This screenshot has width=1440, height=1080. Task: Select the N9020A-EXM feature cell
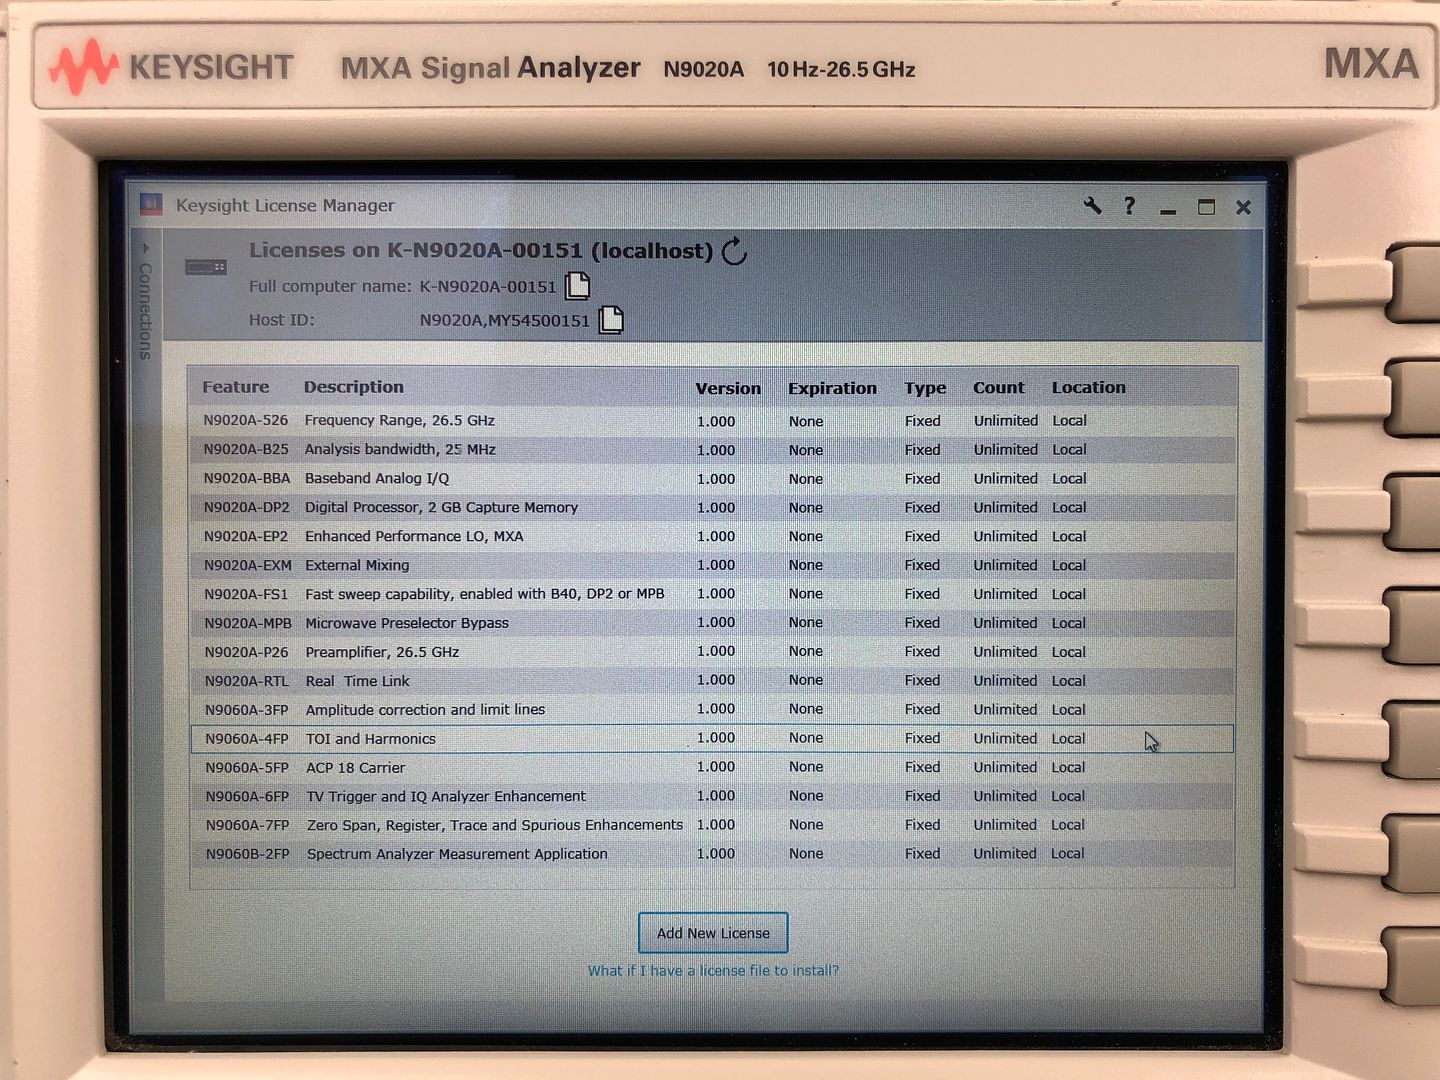(x=248, y=566)
